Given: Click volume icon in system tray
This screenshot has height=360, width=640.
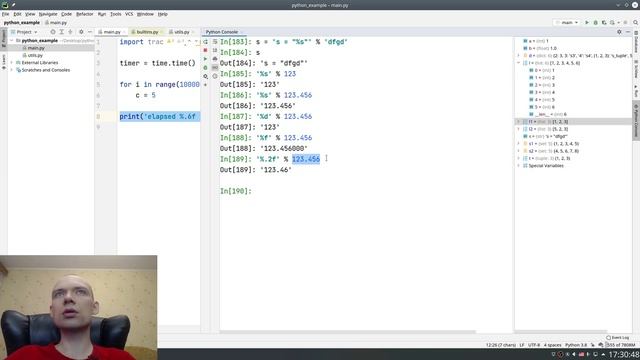Looking at the screenshot, I should pos(574,354).
